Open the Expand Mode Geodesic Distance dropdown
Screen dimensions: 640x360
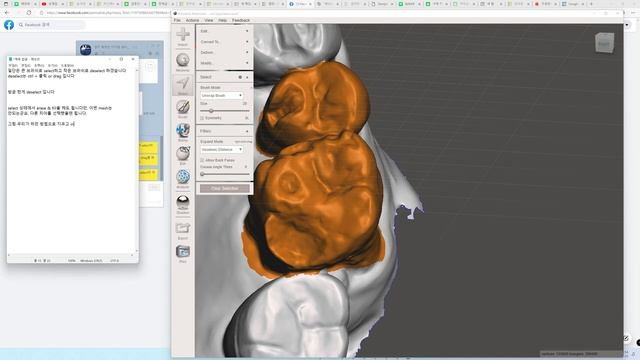222,149
